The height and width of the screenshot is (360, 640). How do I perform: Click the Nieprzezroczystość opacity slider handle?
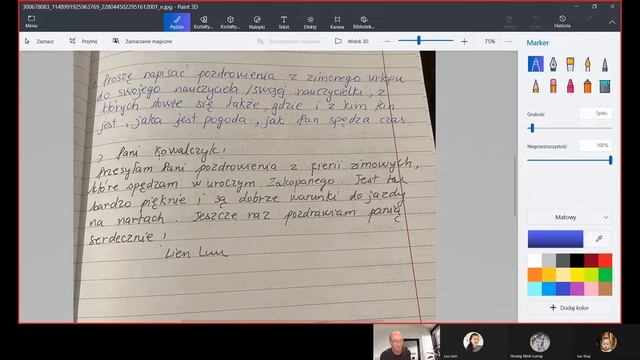pos(610,160)
